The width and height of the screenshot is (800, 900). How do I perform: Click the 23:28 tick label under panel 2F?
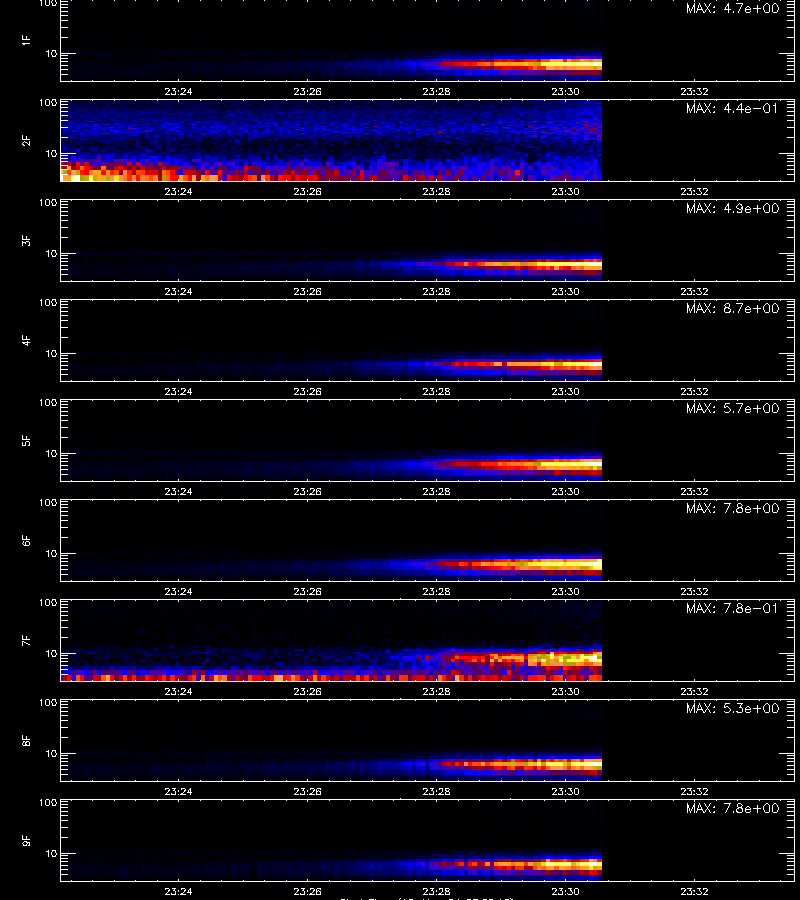click(x=436, y=191)
